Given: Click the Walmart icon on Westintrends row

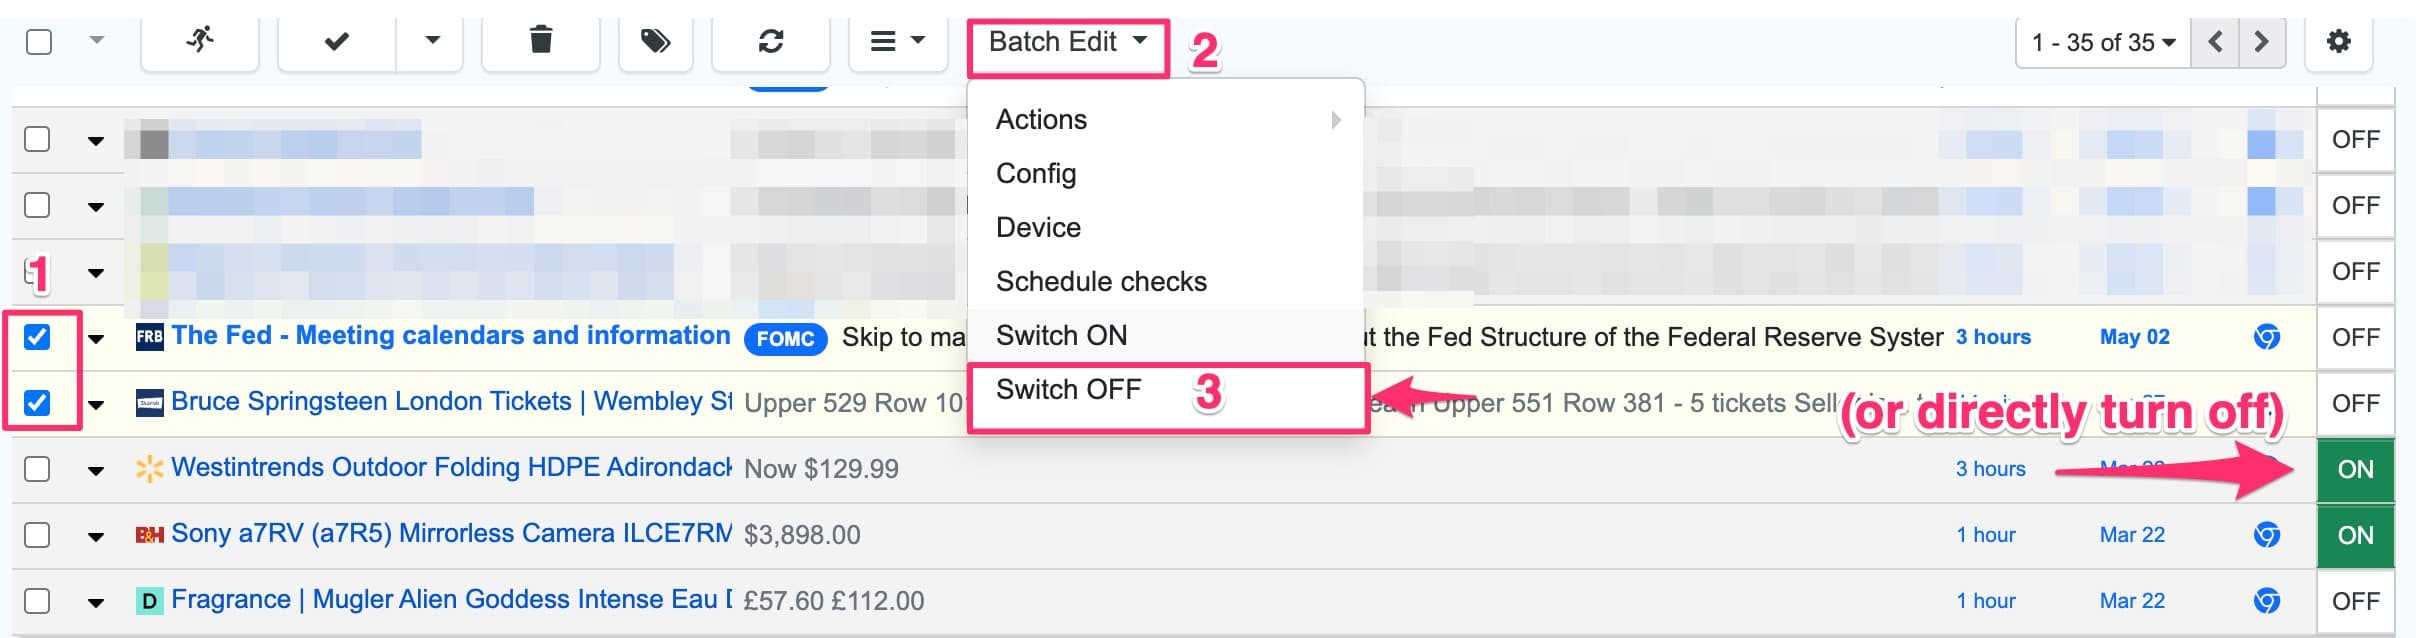Looking at the screenshot, I should 147,468.
